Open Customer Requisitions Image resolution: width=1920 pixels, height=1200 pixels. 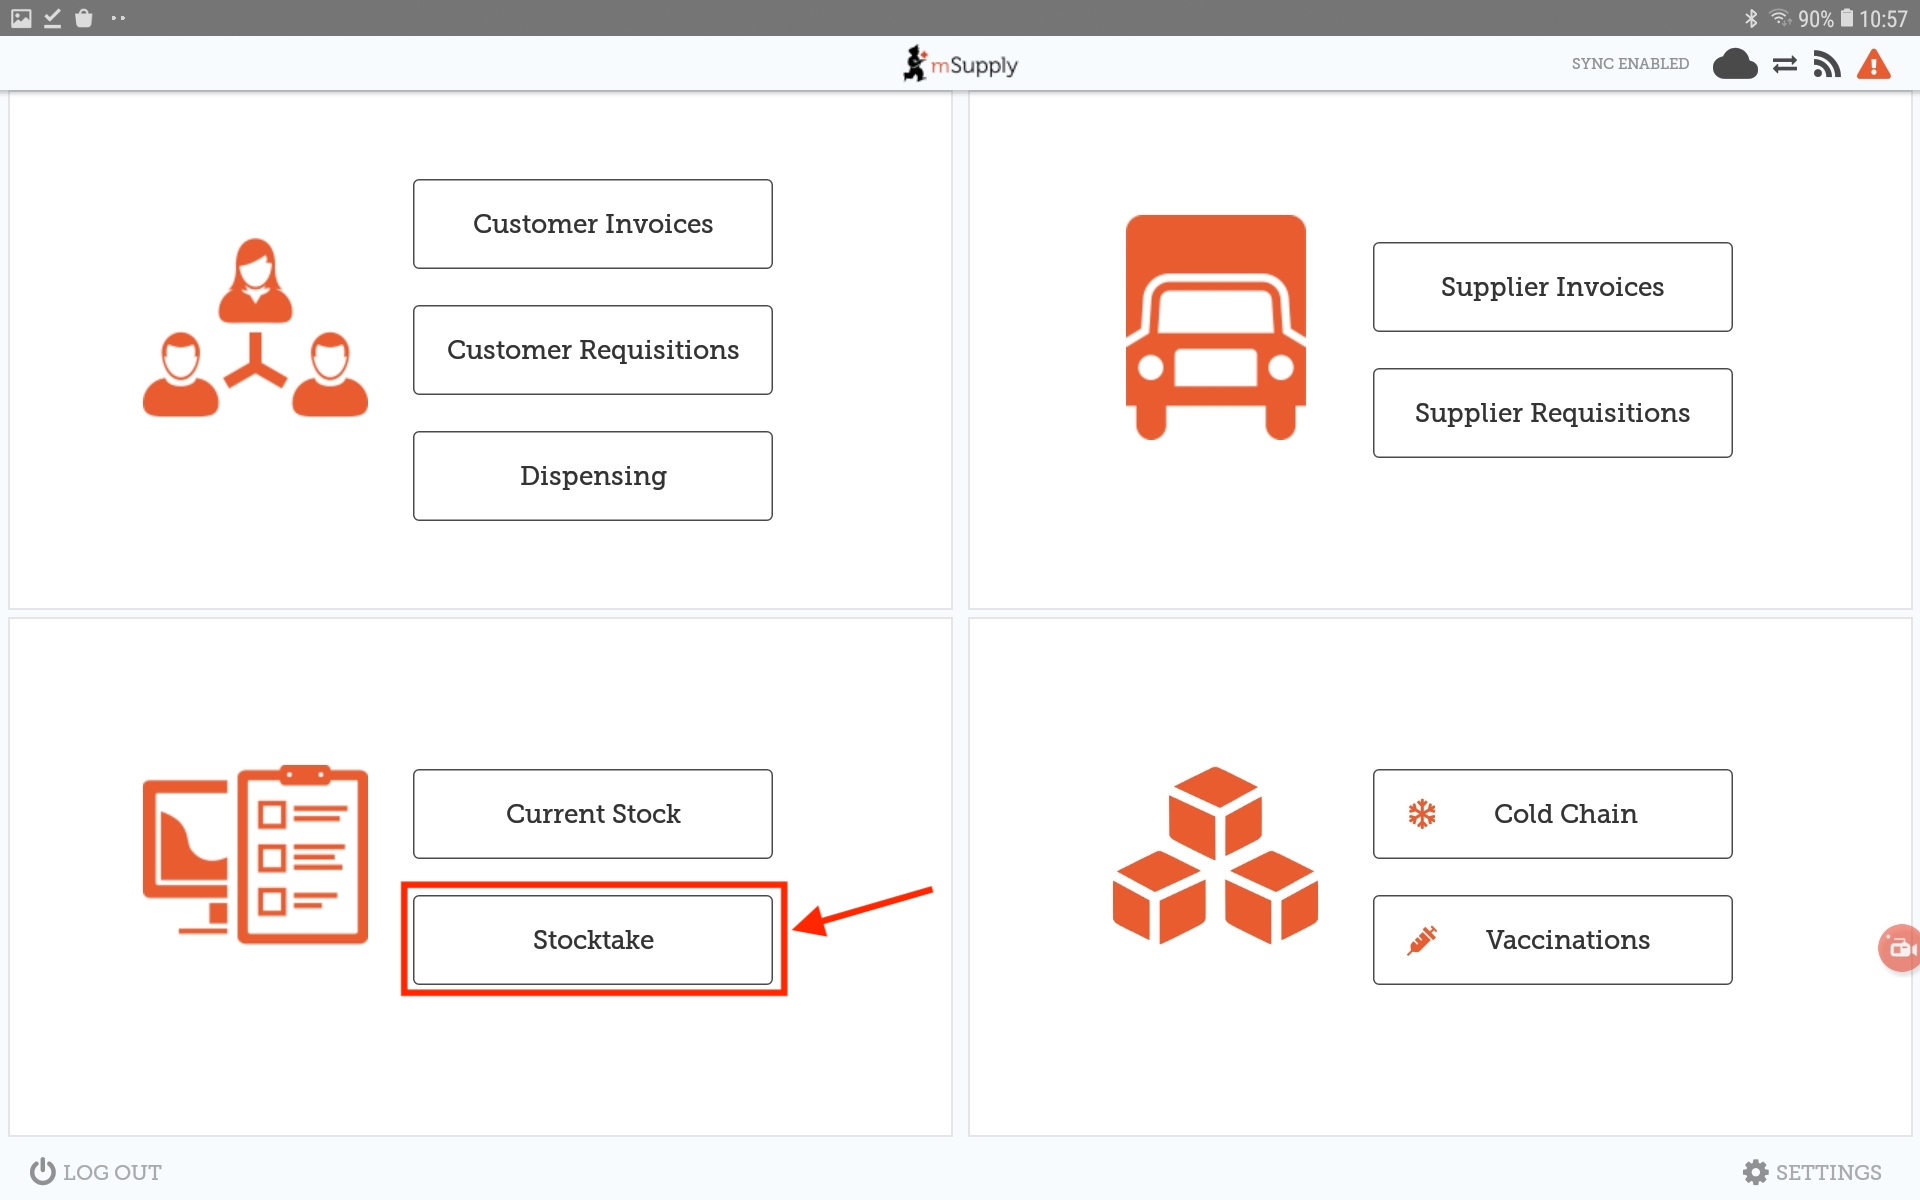pos(592,350)
